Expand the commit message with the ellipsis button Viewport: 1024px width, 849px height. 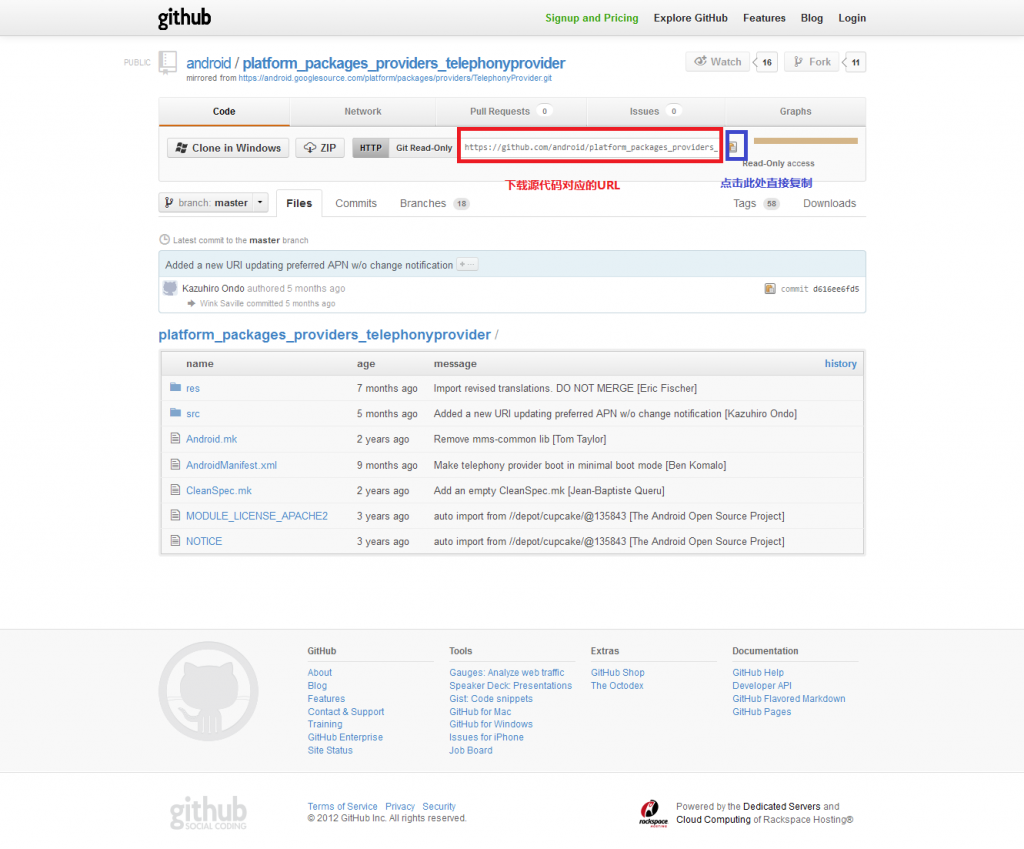(x=467, y=264)
